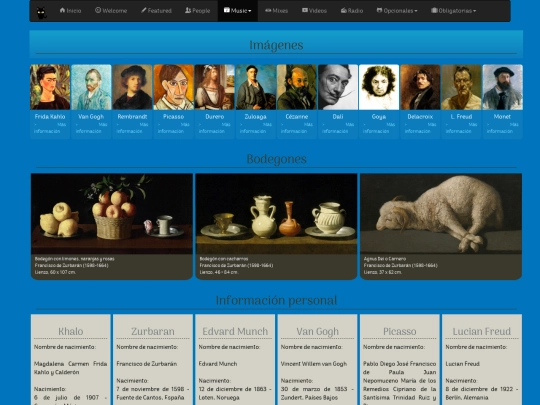
Task: Click the radio icon beside Radio
Action: (344, 10)
